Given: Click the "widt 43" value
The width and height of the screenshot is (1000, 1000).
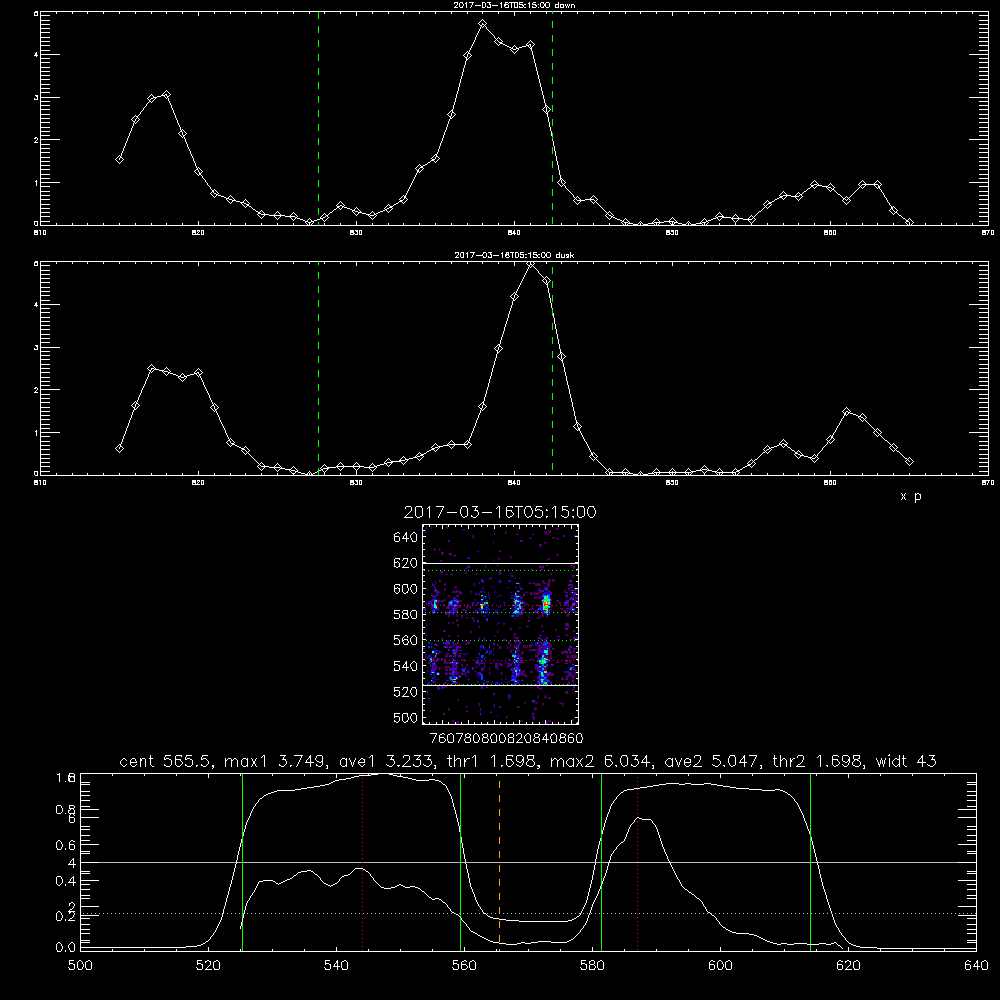Looking at the screenshot, I should point(906,761).
